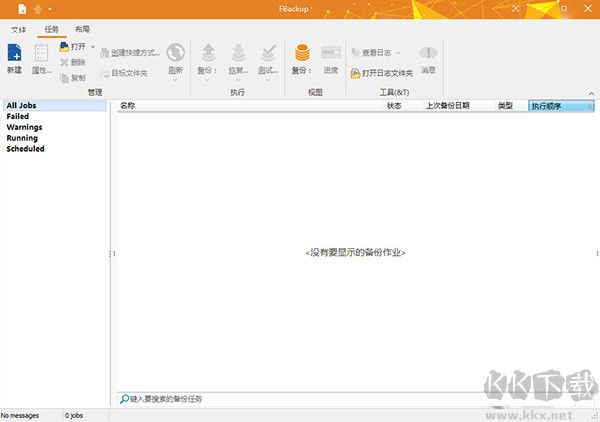Switch to the Tasks (任务) tab
Image resolution: width=600 pixels, height=422 pixels.
[52, 29]
